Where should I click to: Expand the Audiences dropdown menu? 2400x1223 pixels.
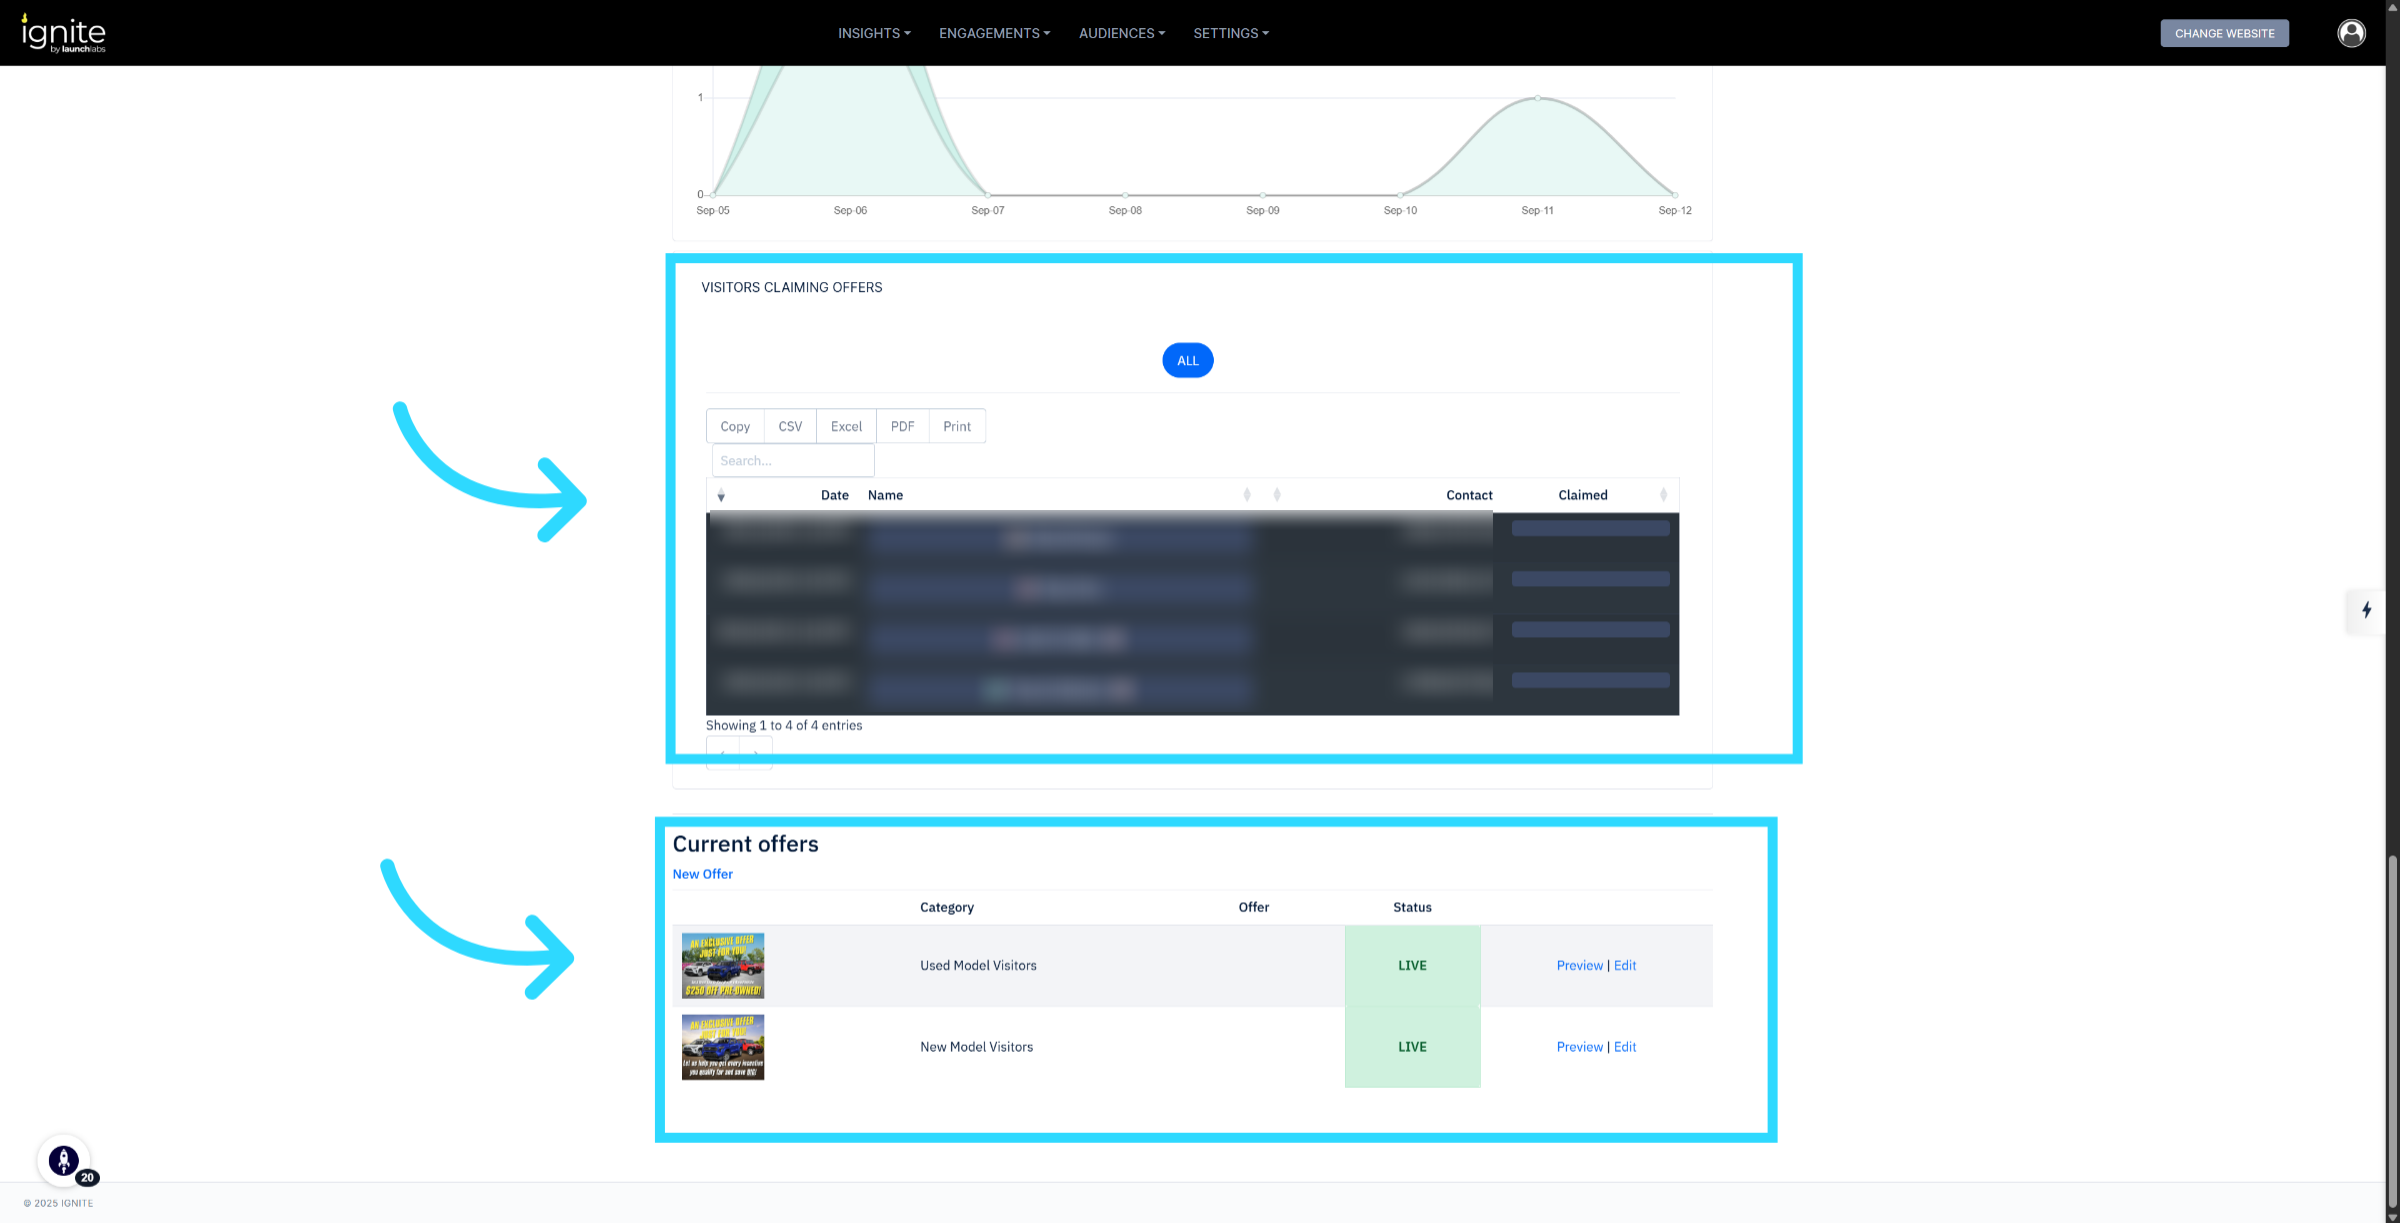[1121, 33]
